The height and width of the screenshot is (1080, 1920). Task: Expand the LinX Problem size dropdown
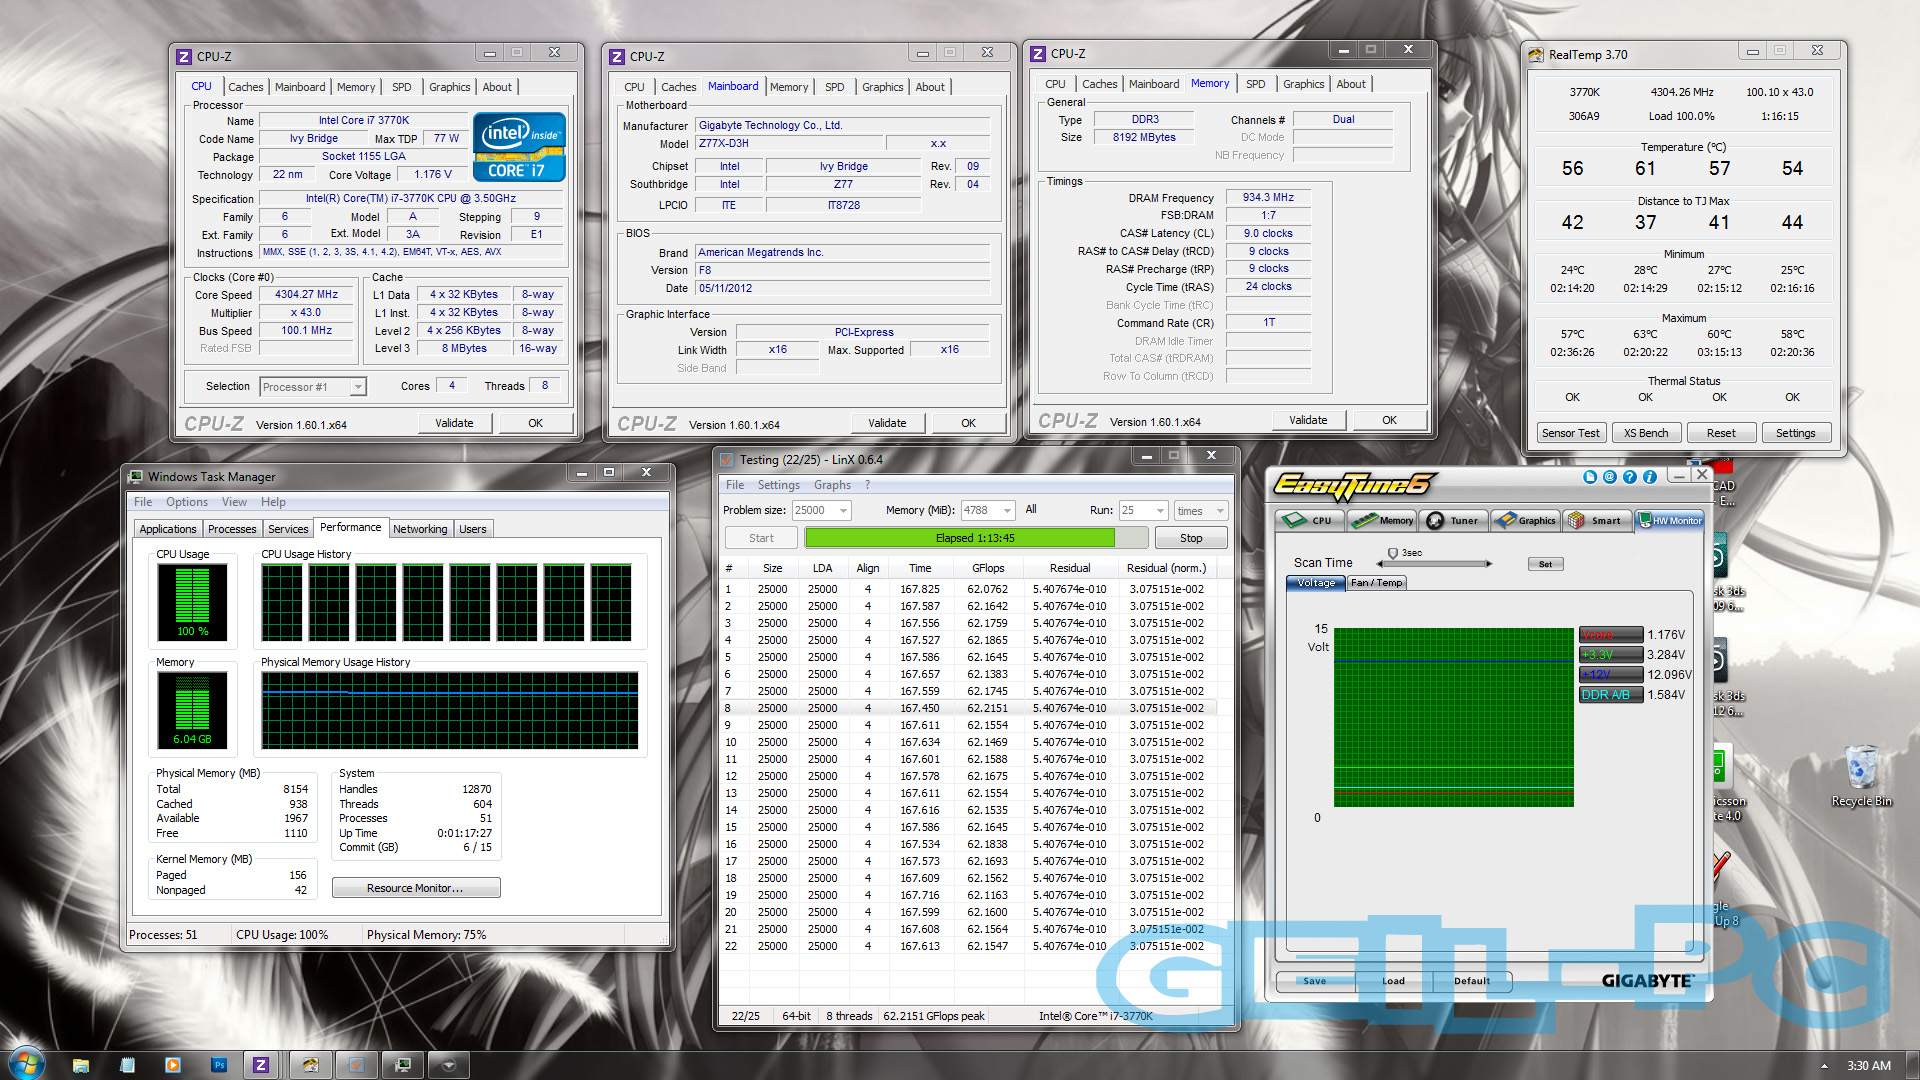(843, 511)
